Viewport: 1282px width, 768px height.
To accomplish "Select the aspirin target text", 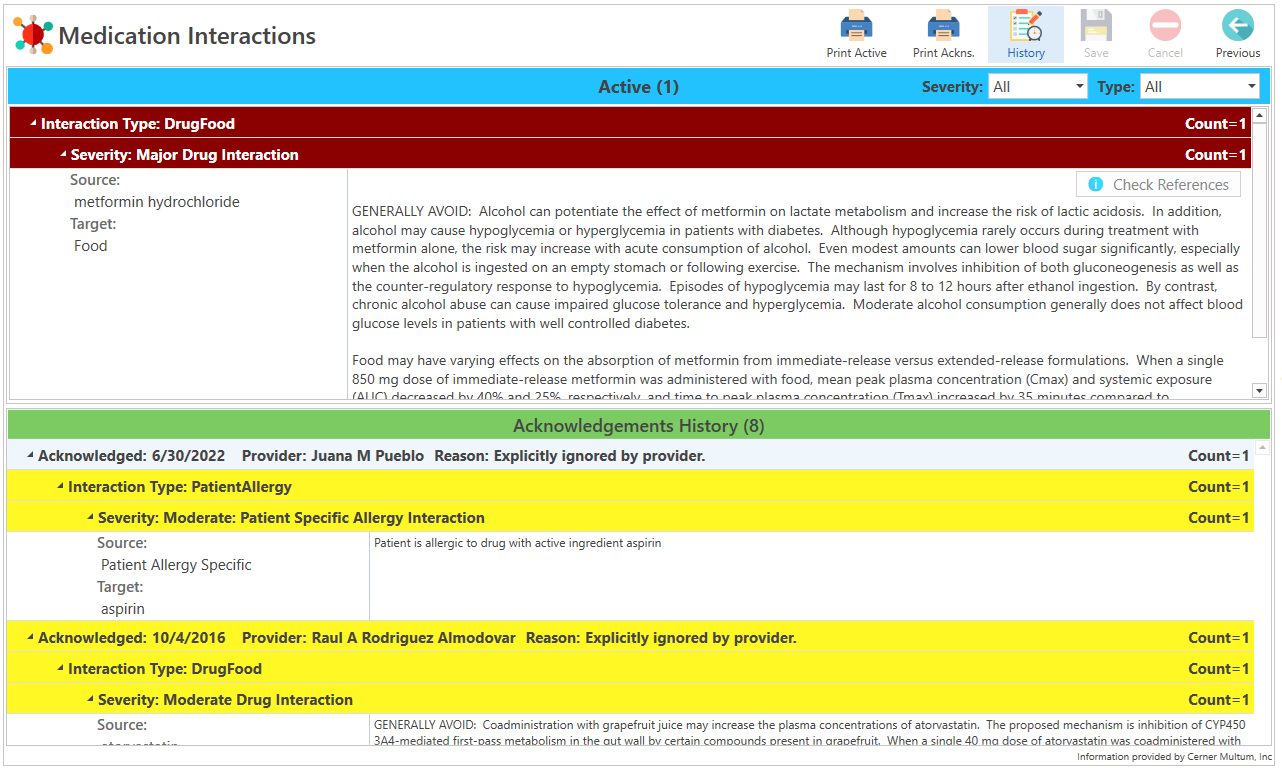I will (x=123, y=609).
